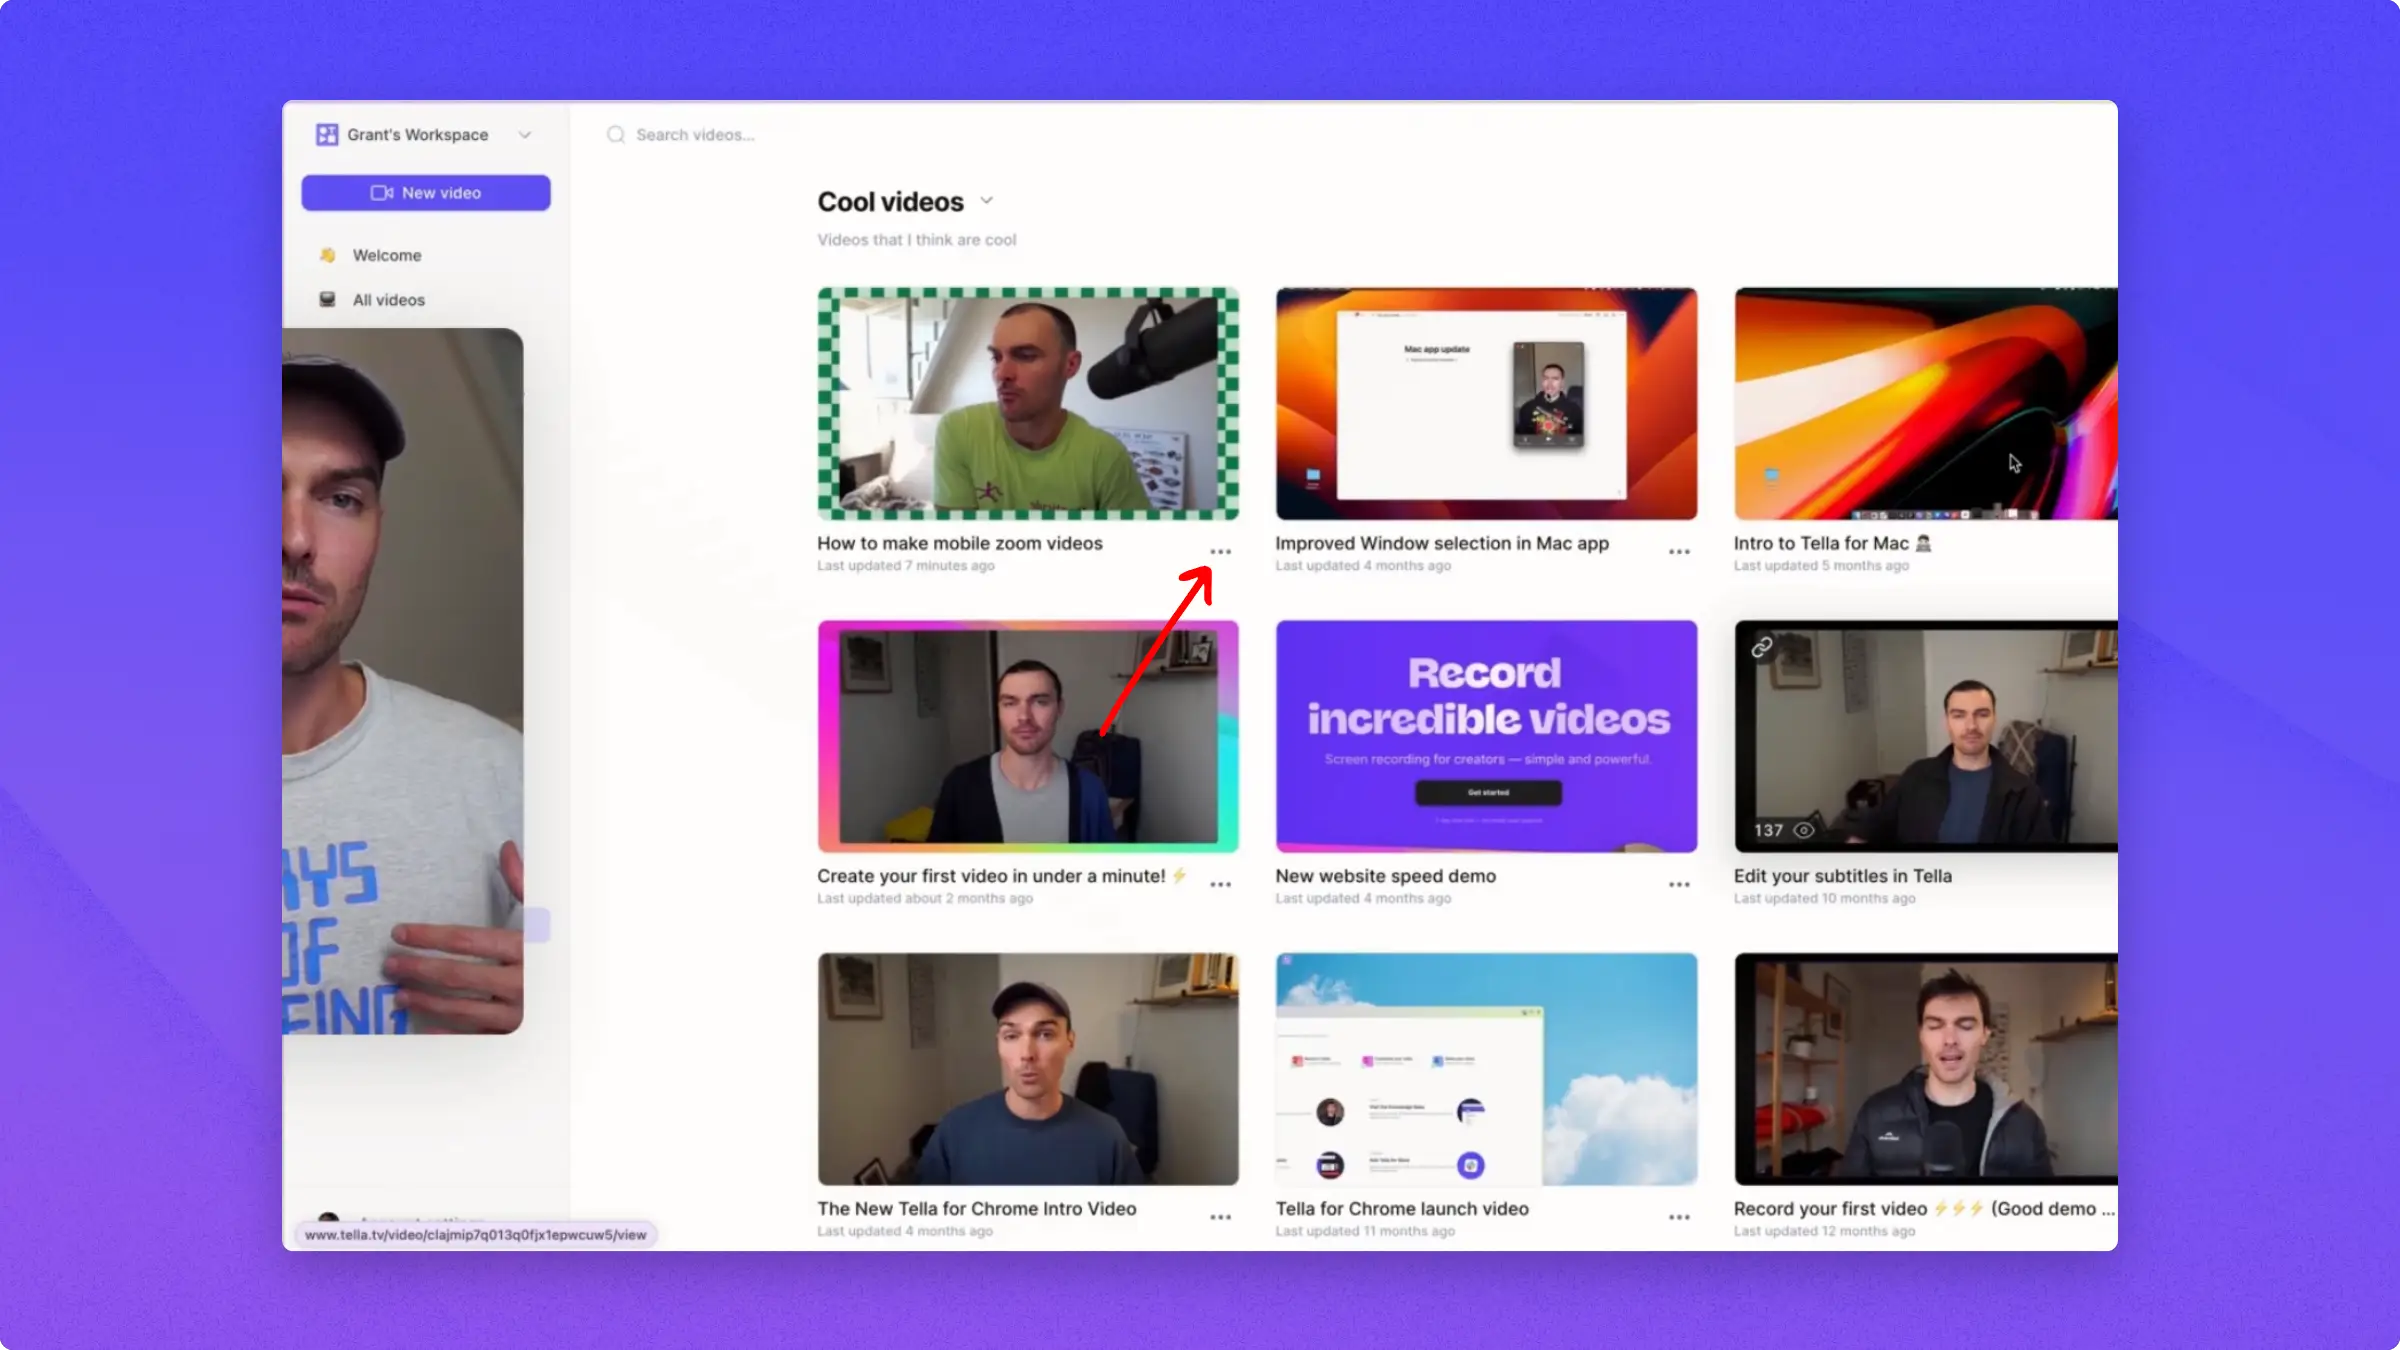Click the Welcome waving hand icon

pos(327,256)
